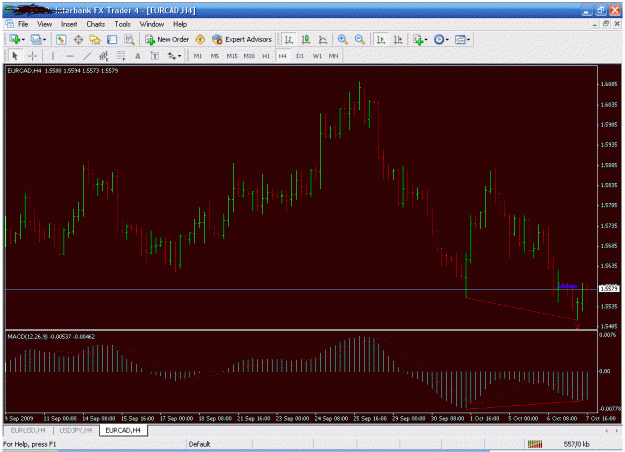The image size is (625, 452).
Task: Open the Charts menu
Action: 96,24
